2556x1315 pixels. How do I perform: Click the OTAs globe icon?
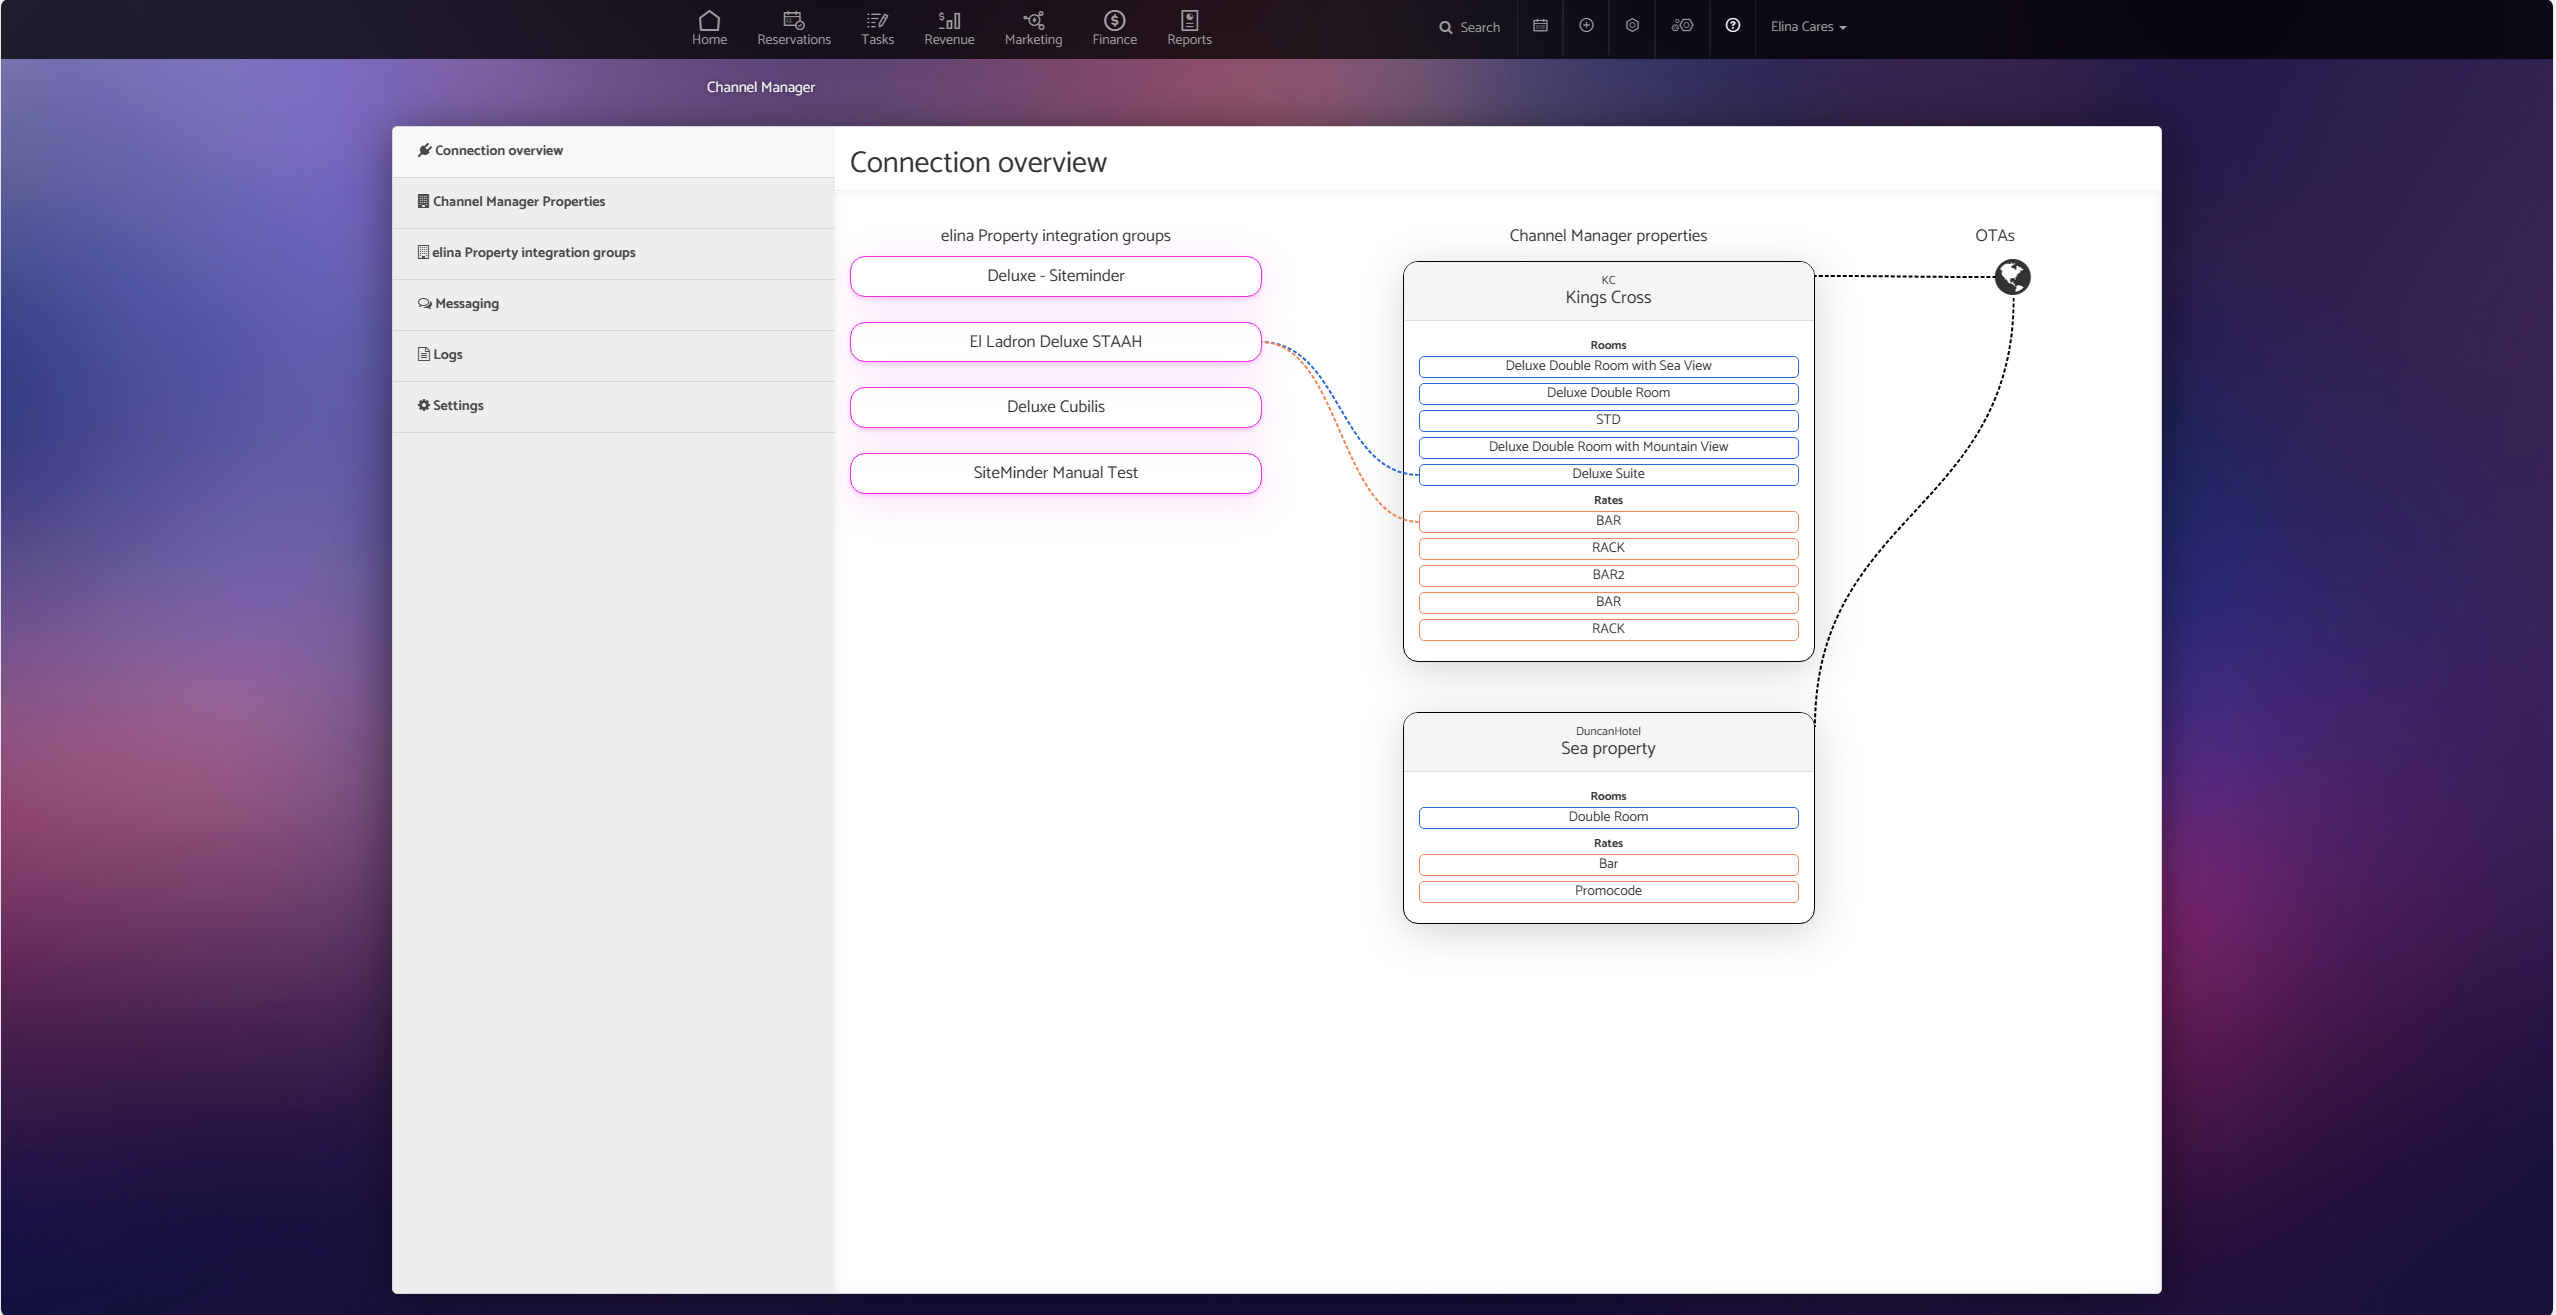click(2012, 277)
